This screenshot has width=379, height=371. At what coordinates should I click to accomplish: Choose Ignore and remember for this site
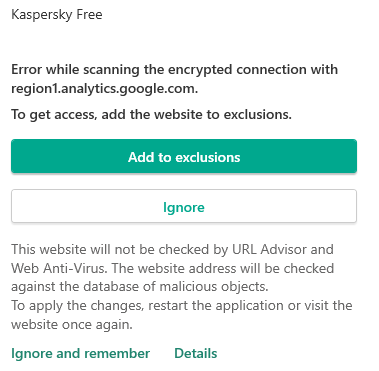pos(80,353)
